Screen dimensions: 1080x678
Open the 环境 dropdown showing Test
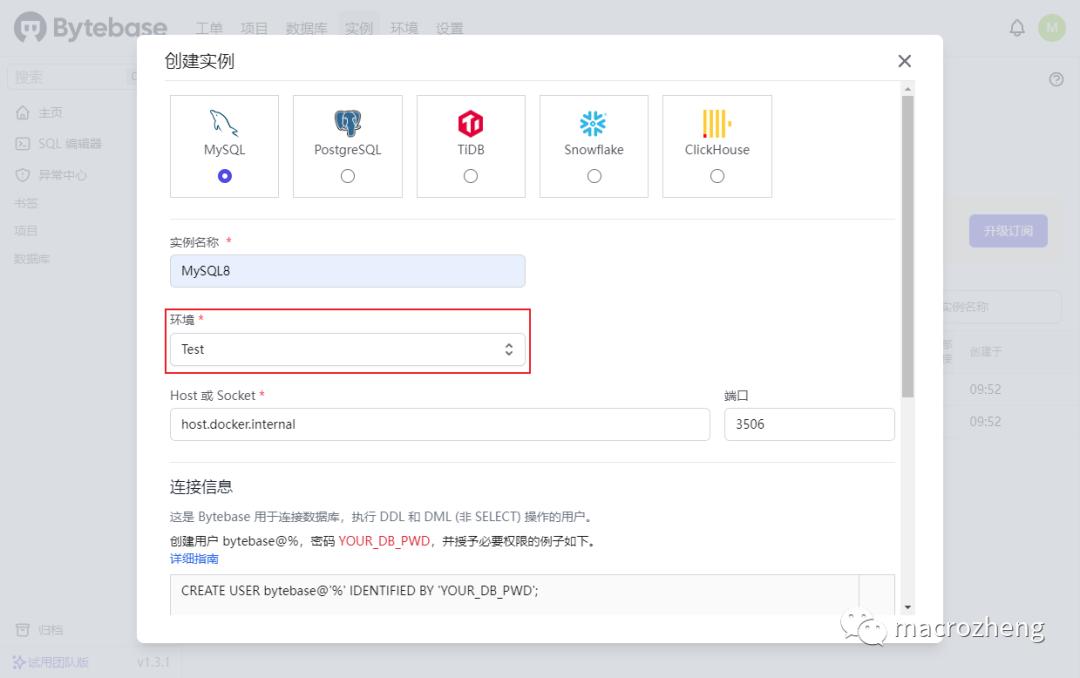pos(347,349)
